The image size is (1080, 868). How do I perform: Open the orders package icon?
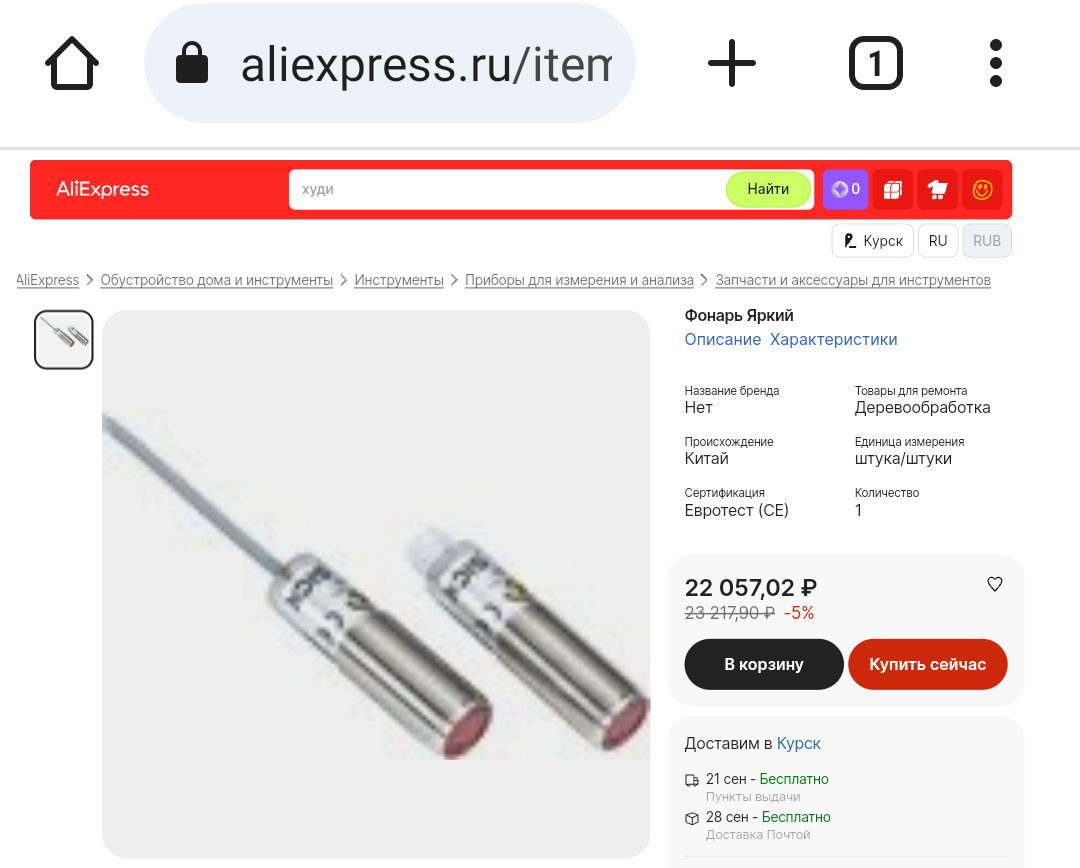click(x=893, y=189)
